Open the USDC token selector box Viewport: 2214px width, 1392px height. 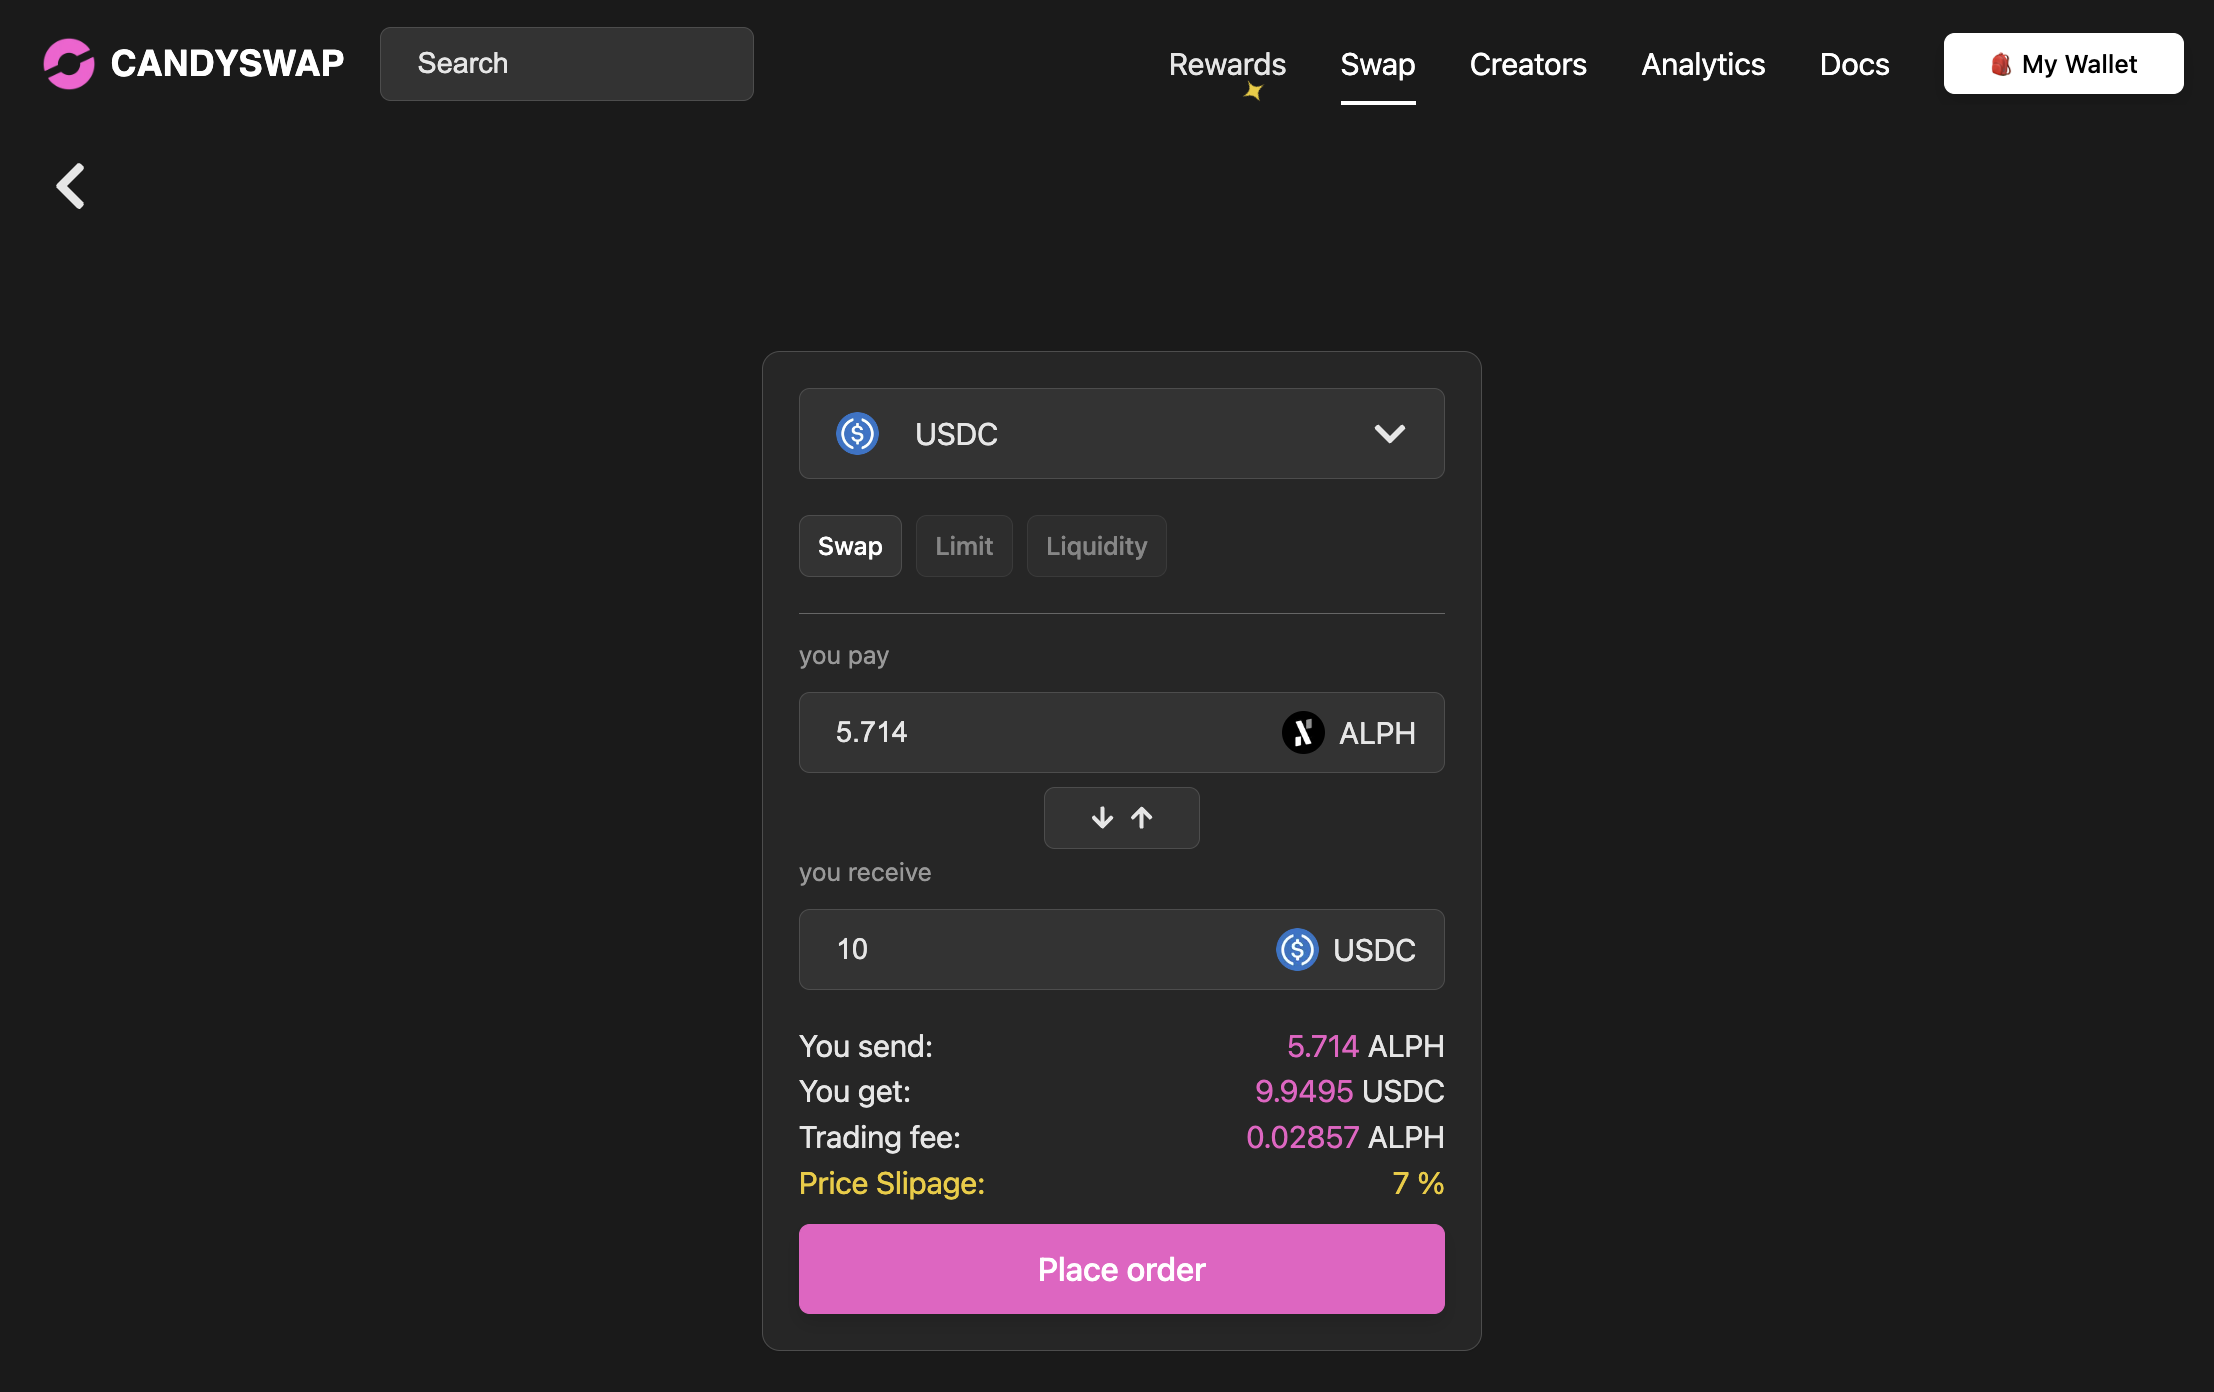click(1121, 434)
